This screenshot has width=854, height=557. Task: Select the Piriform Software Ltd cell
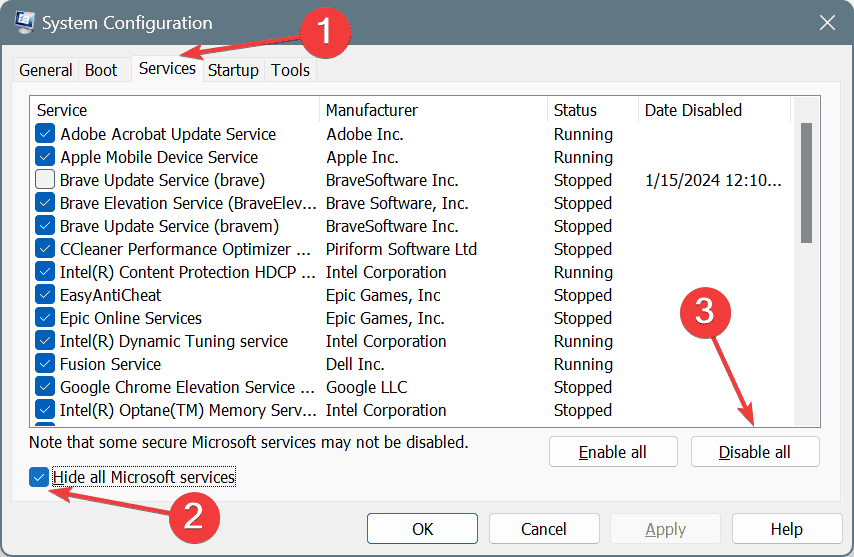(x=401, y=249)
